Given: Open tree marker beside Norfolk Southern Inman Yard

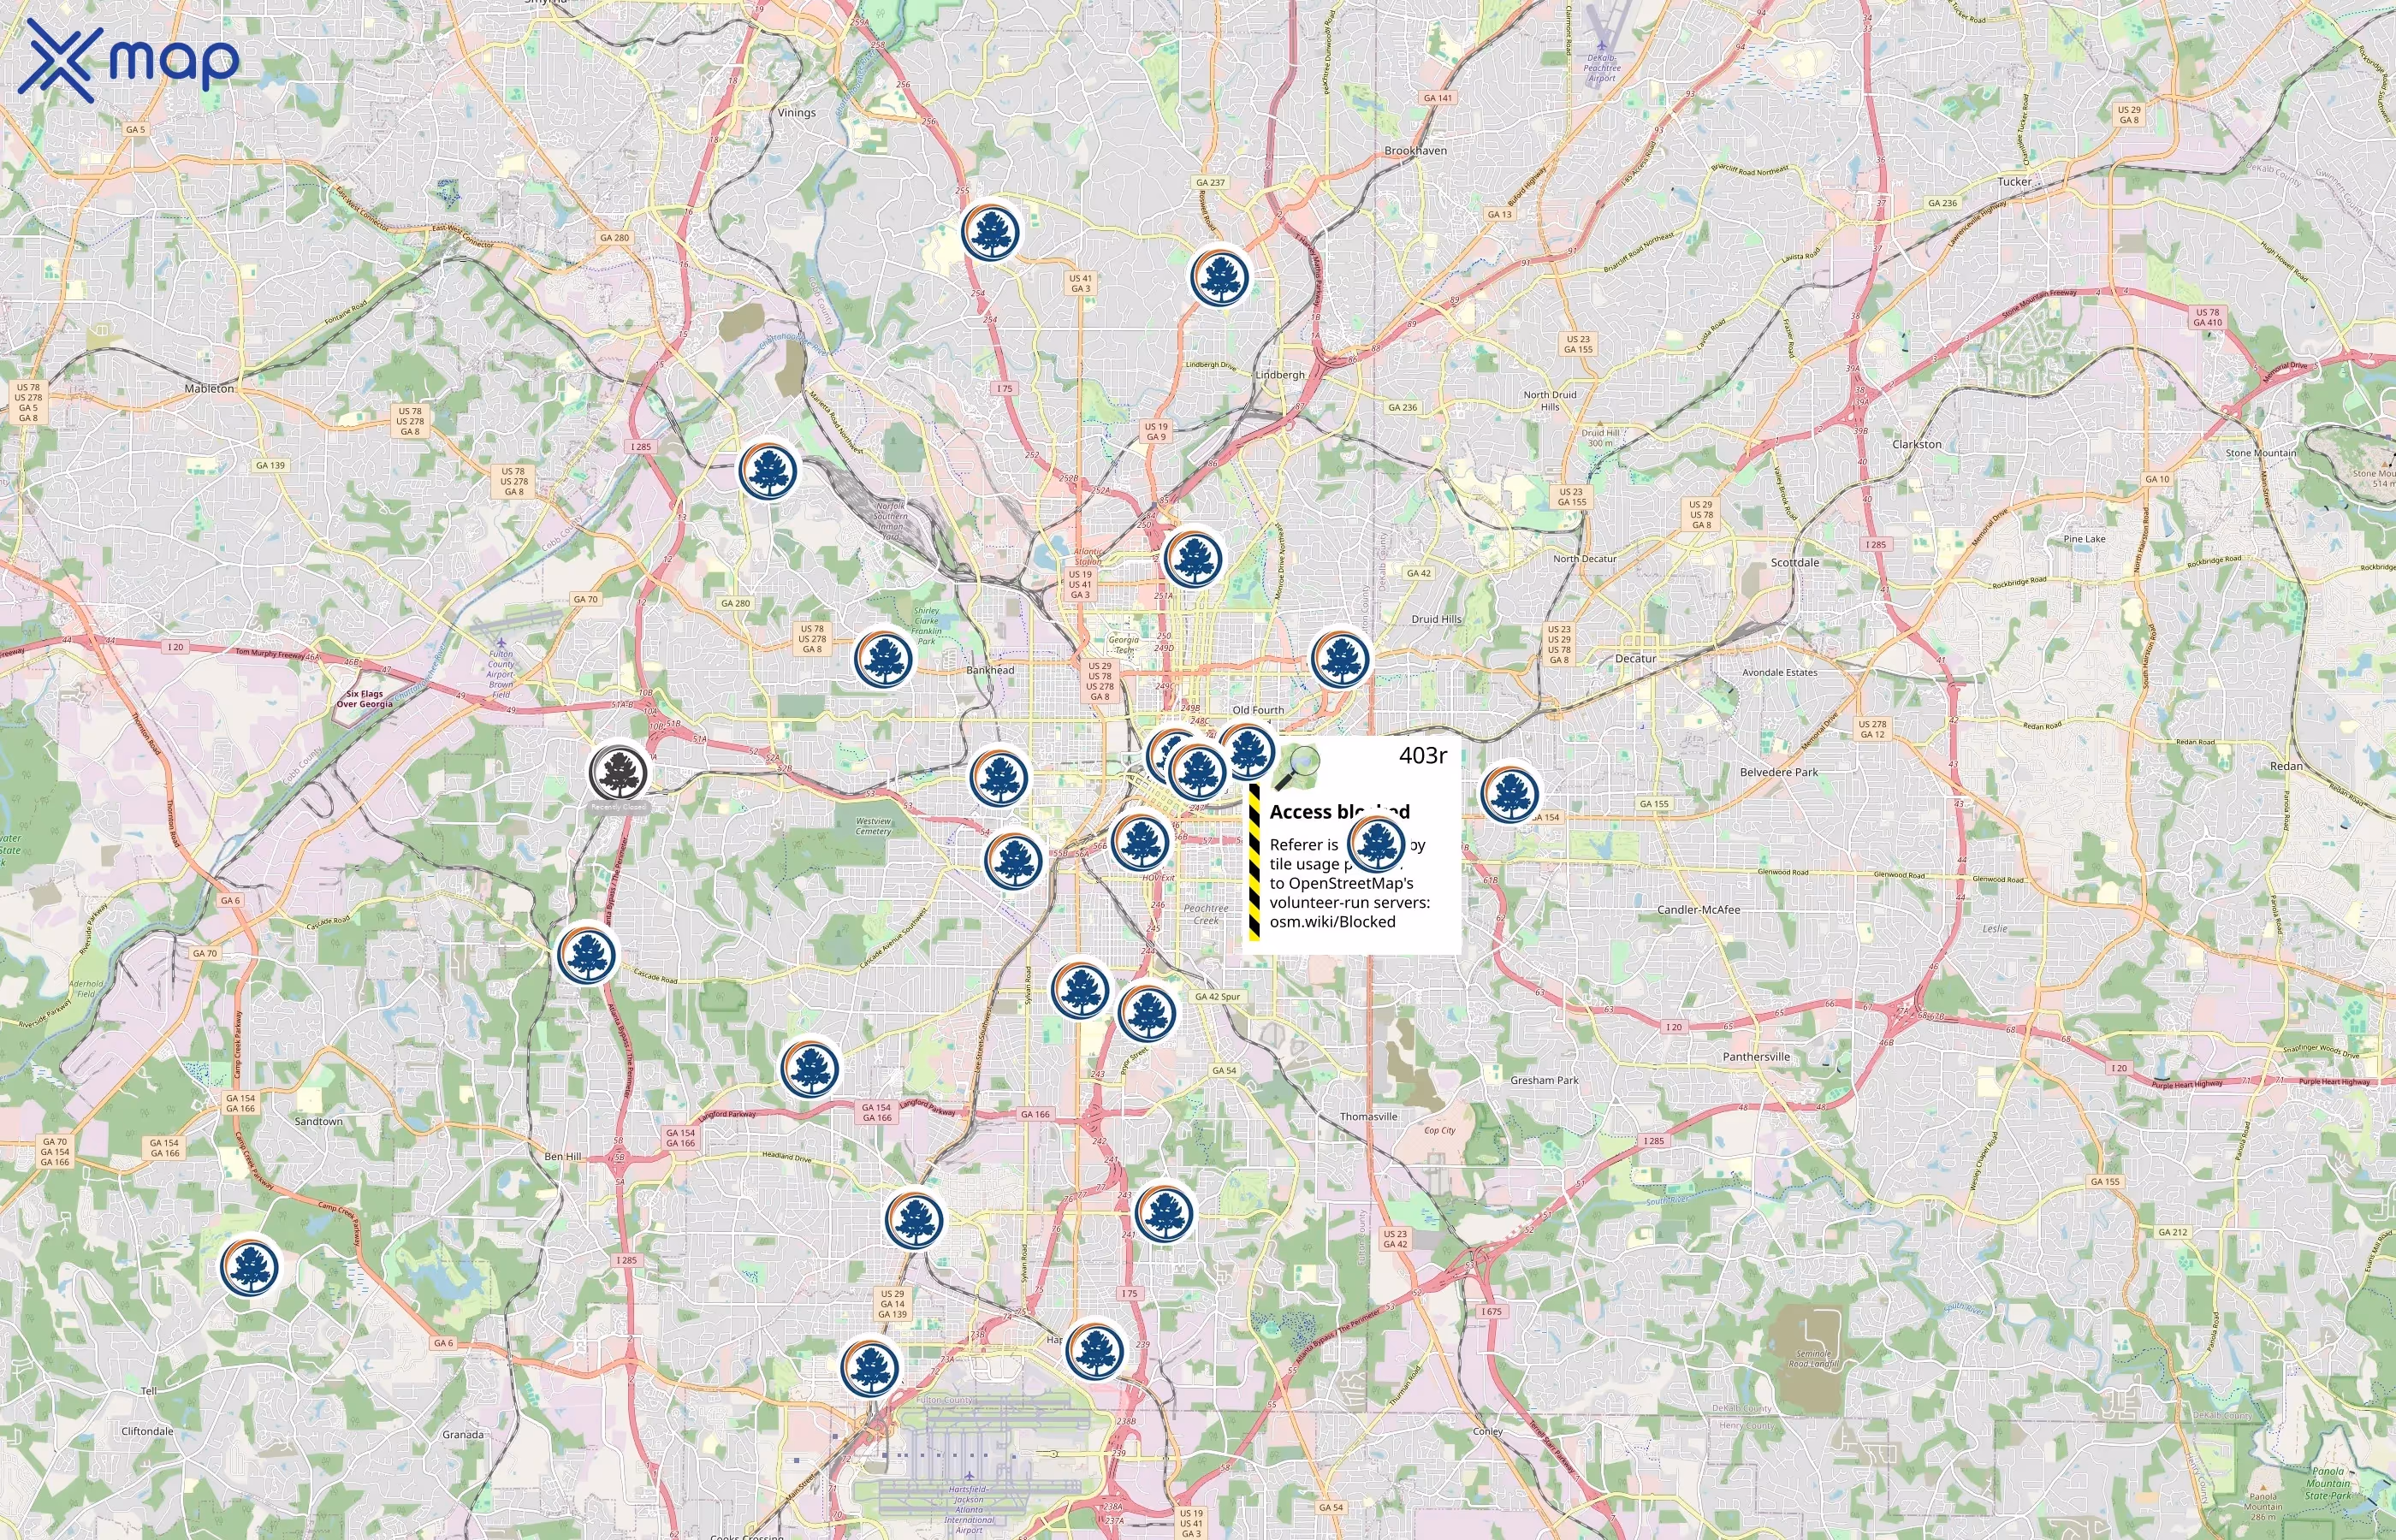Looking at the screenshot, I should click(x=769, y=470).
